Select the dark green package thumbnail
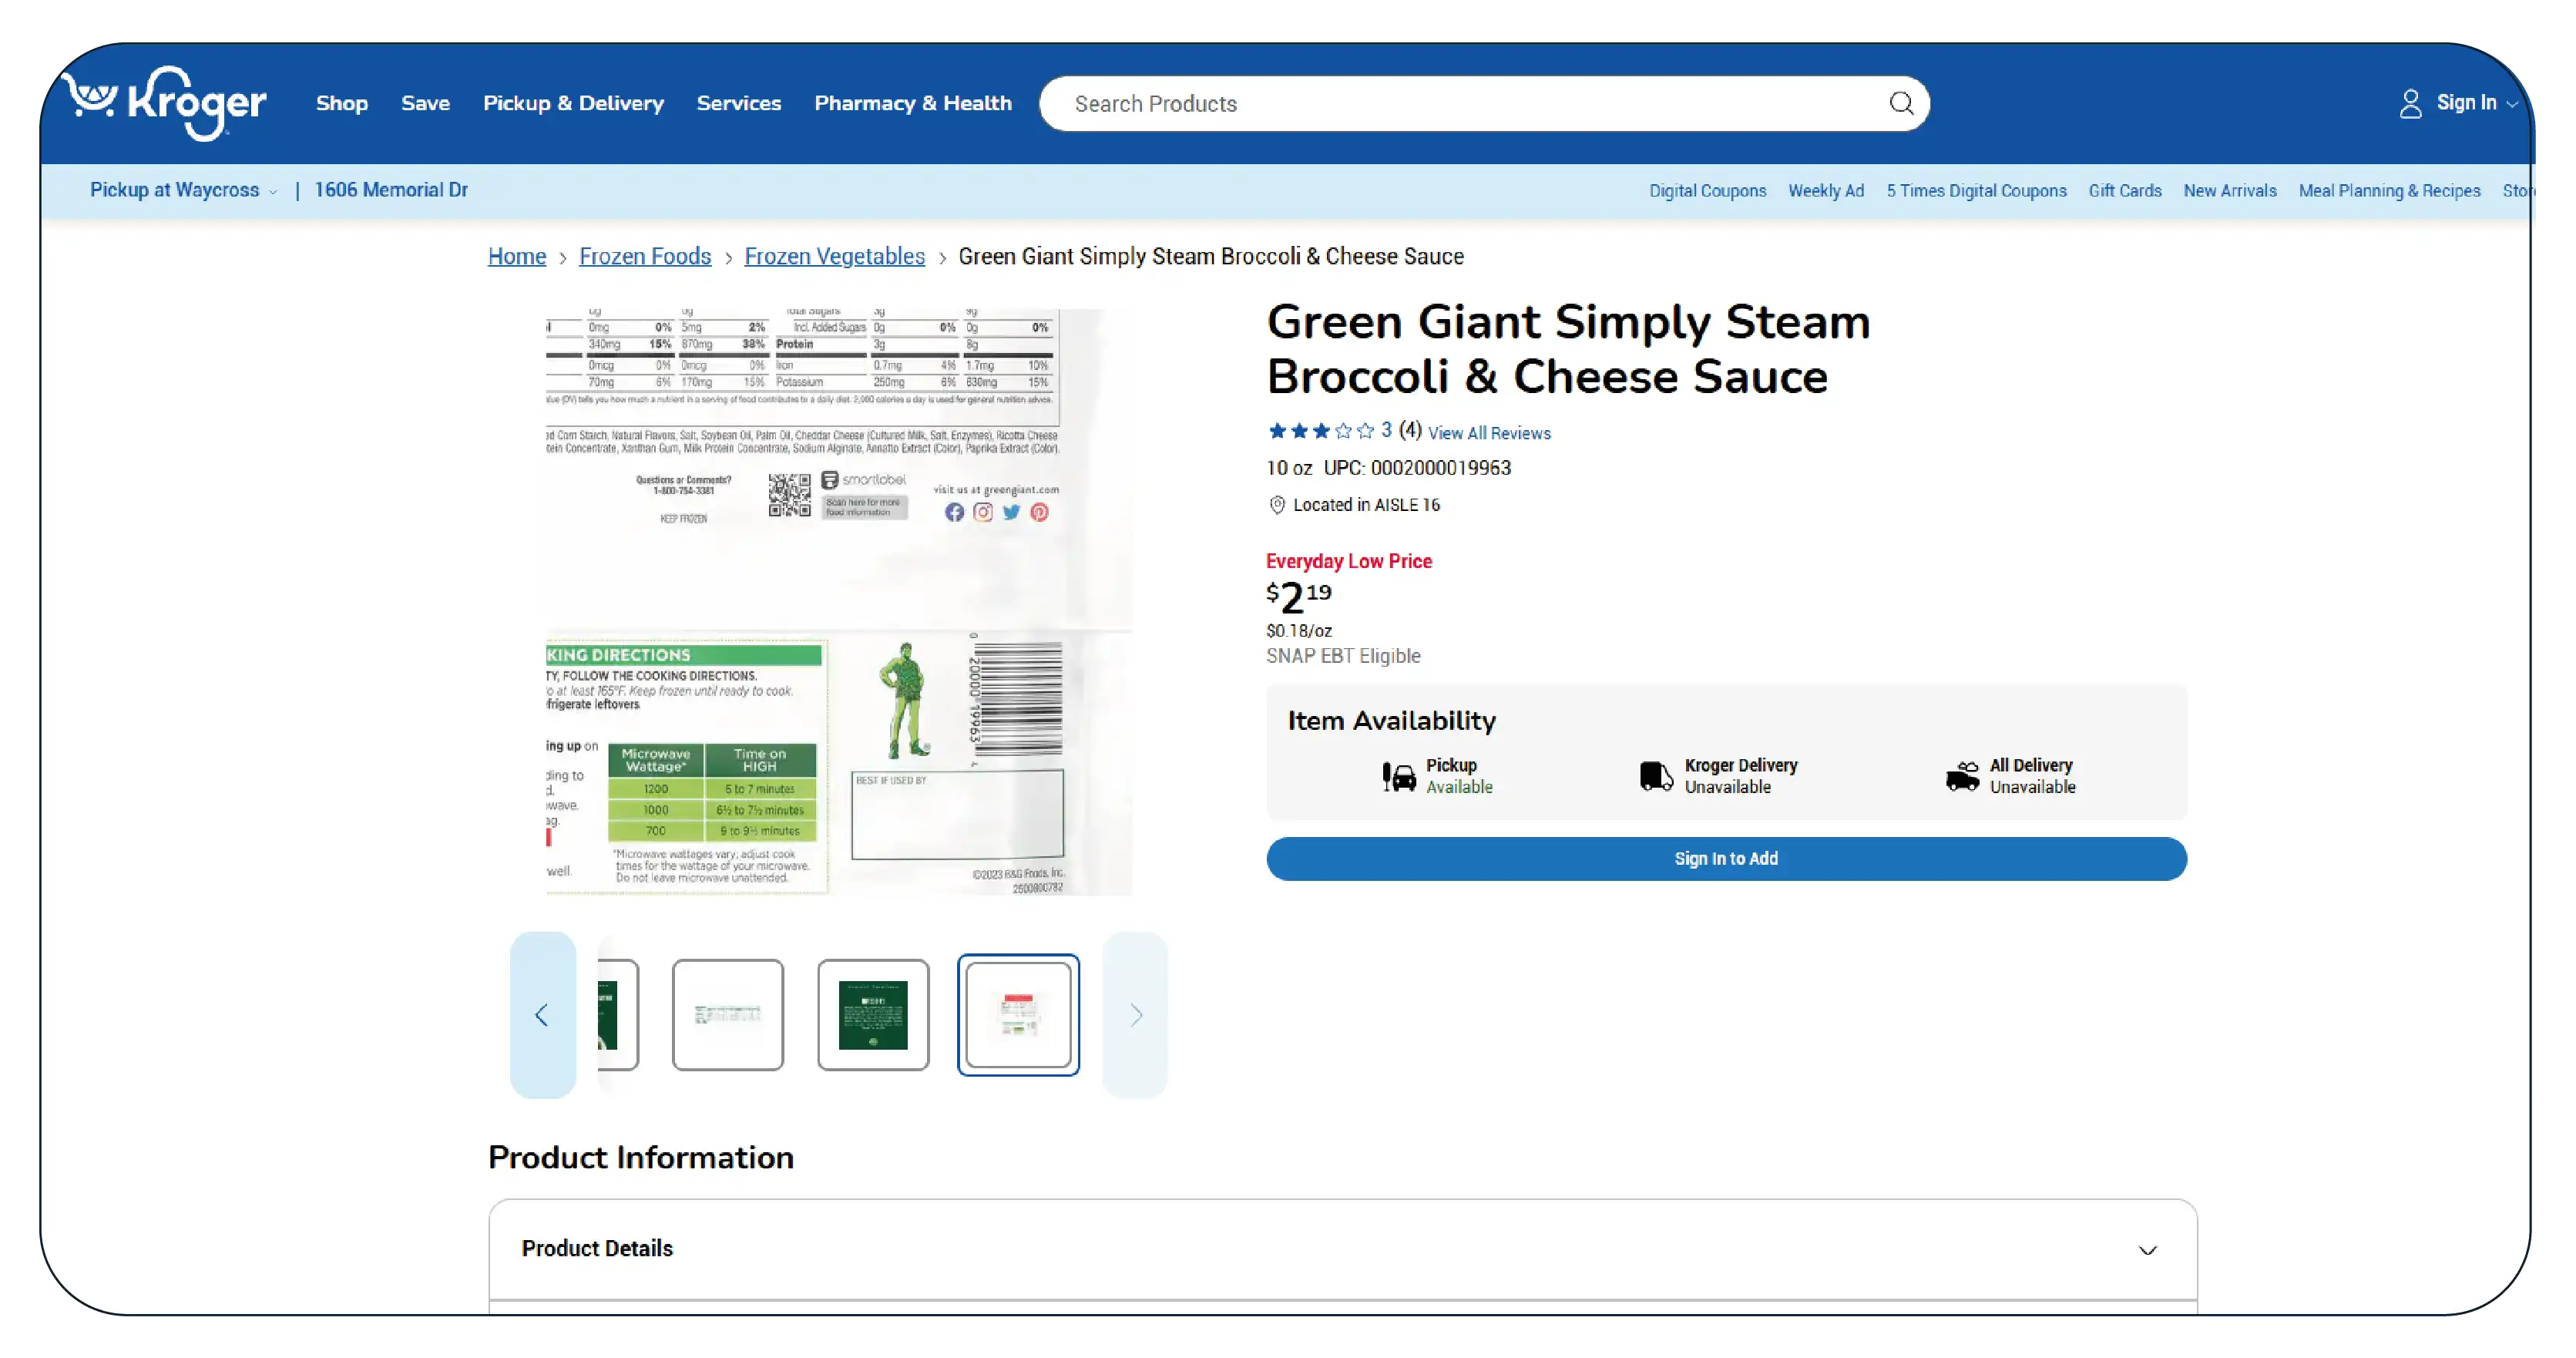The height and width of the screenshot is (1358, 2576). click(x=872, y=1015)
